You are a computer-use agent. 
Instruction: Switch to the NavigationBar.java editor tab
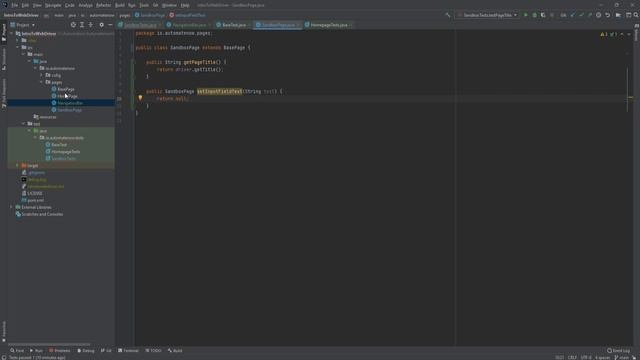(189, 25)
